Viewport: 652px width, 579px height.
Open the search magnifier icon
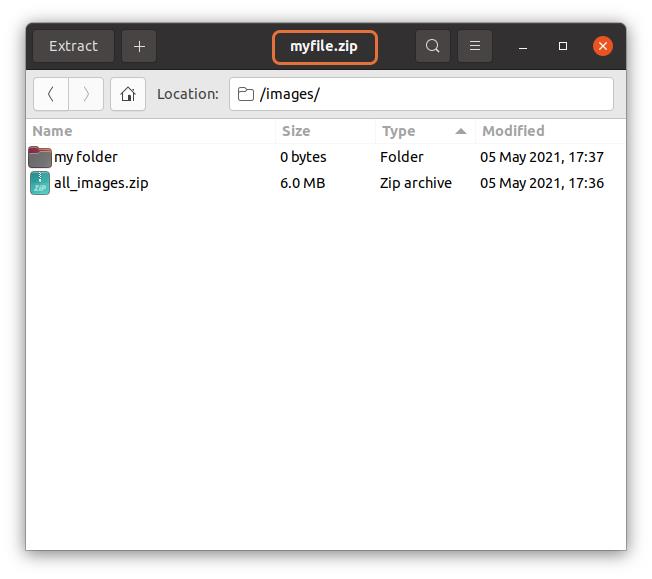pyautogui.click(x=432, y=46)
